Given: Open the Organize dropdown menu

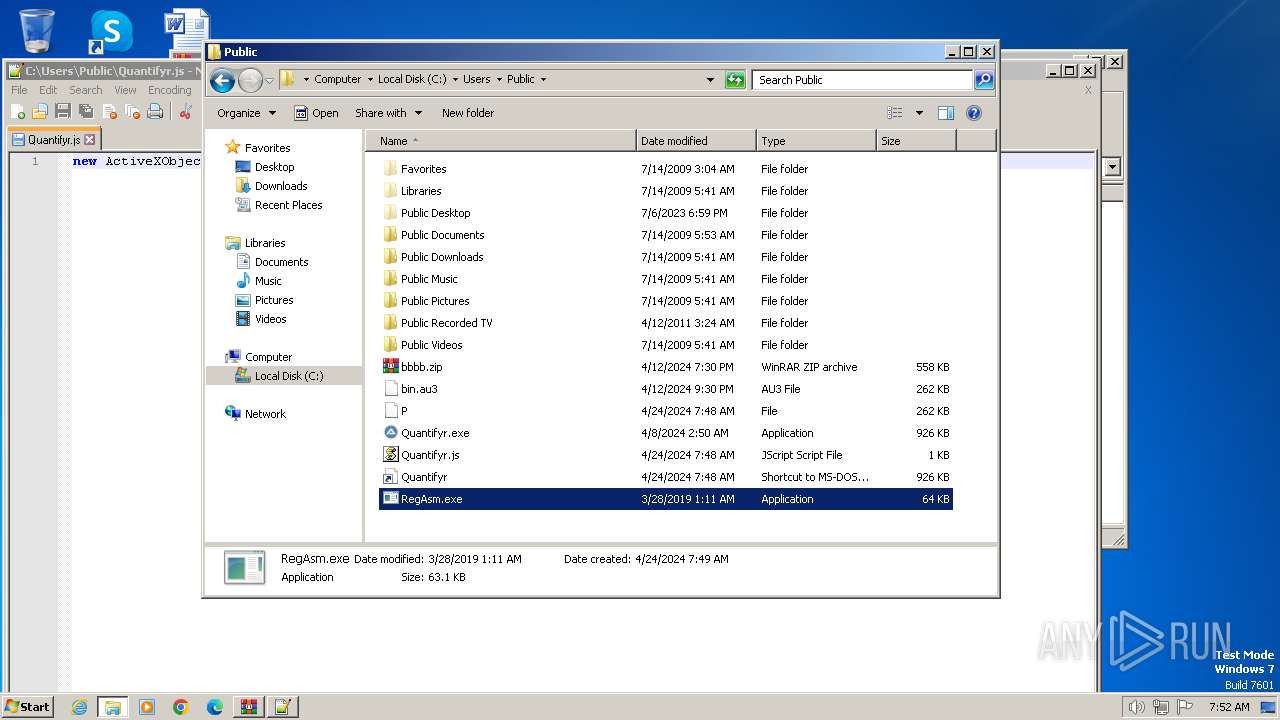Looking at the screenshot, I should point(246,113).
